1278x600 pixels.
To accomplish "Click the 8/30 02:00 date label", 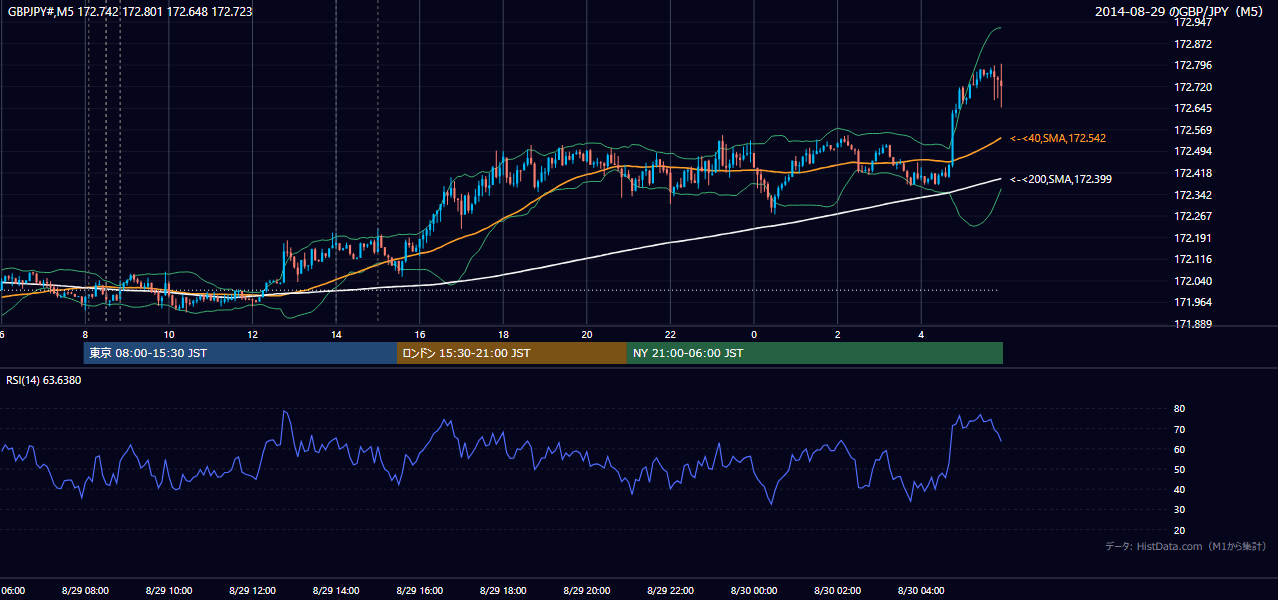I will point(837,591).
